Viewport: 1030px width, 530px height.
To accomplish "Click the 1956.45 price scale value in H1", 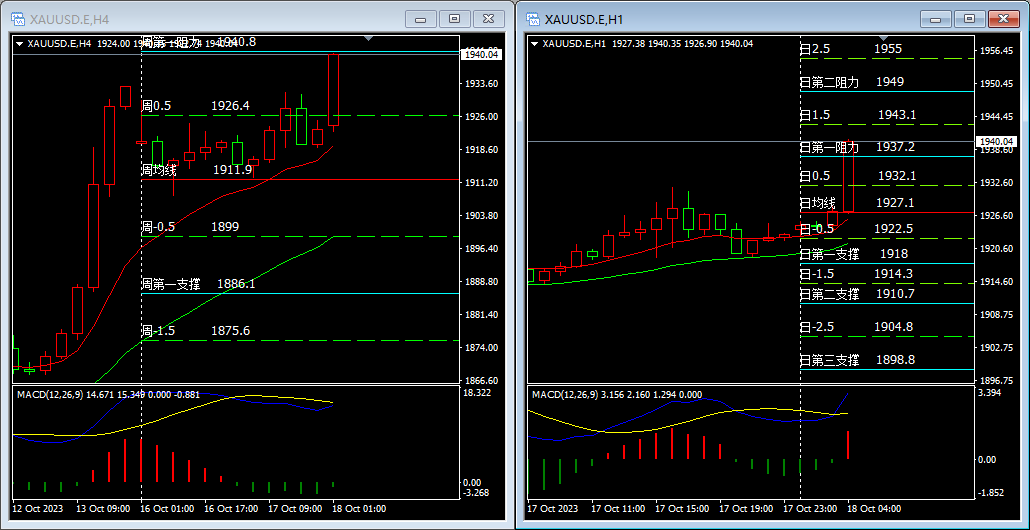I will coord(996,51).
